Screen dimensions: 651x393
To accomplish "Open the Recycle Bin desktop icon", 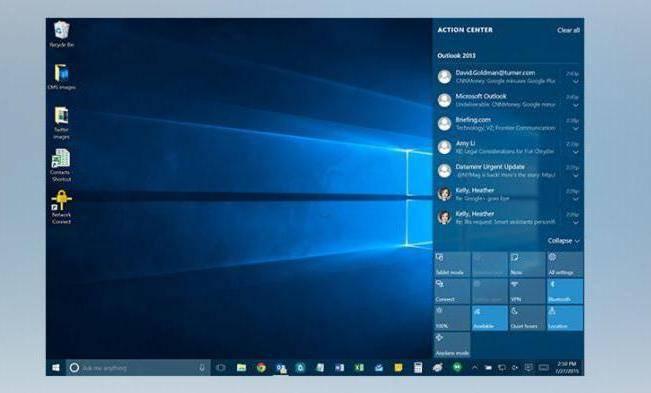I will coord(61,34).
